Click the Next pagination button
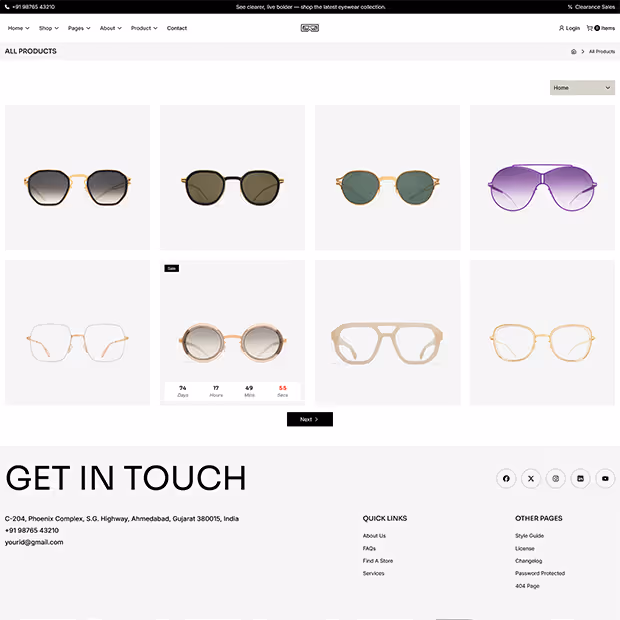The width and height of the screenshot is (620, 620). [x=310, y=419]
